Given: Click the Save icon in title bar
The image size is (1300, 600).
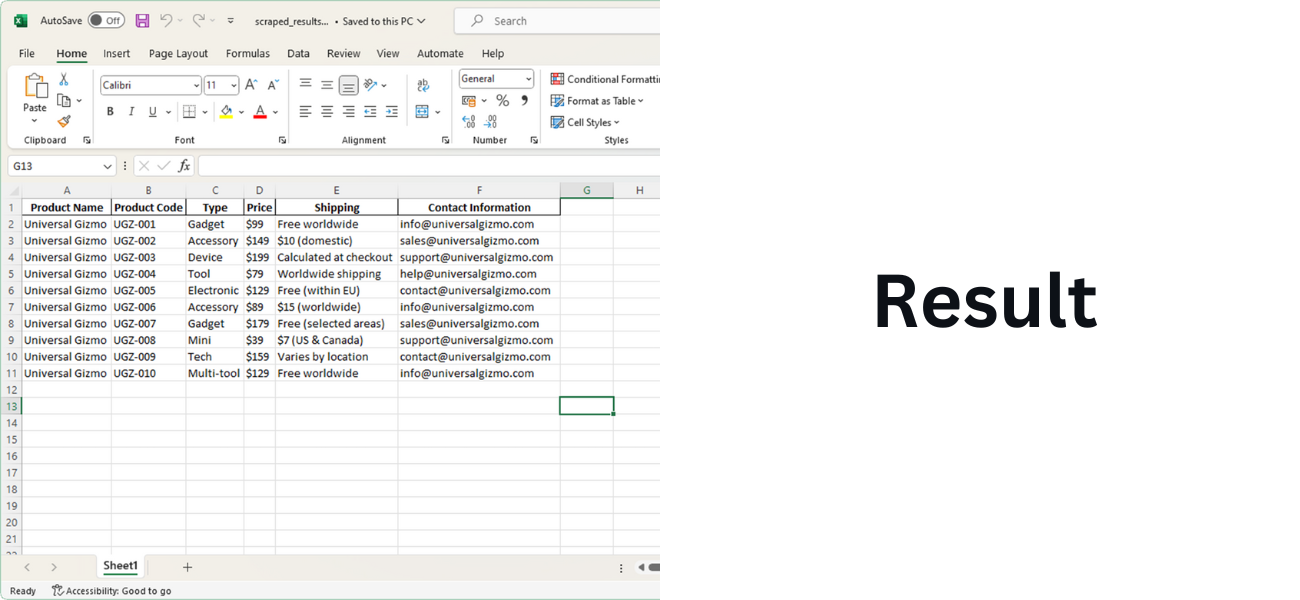Looking at the screenshot, I should pyautogui.click(x=142, y=21).
